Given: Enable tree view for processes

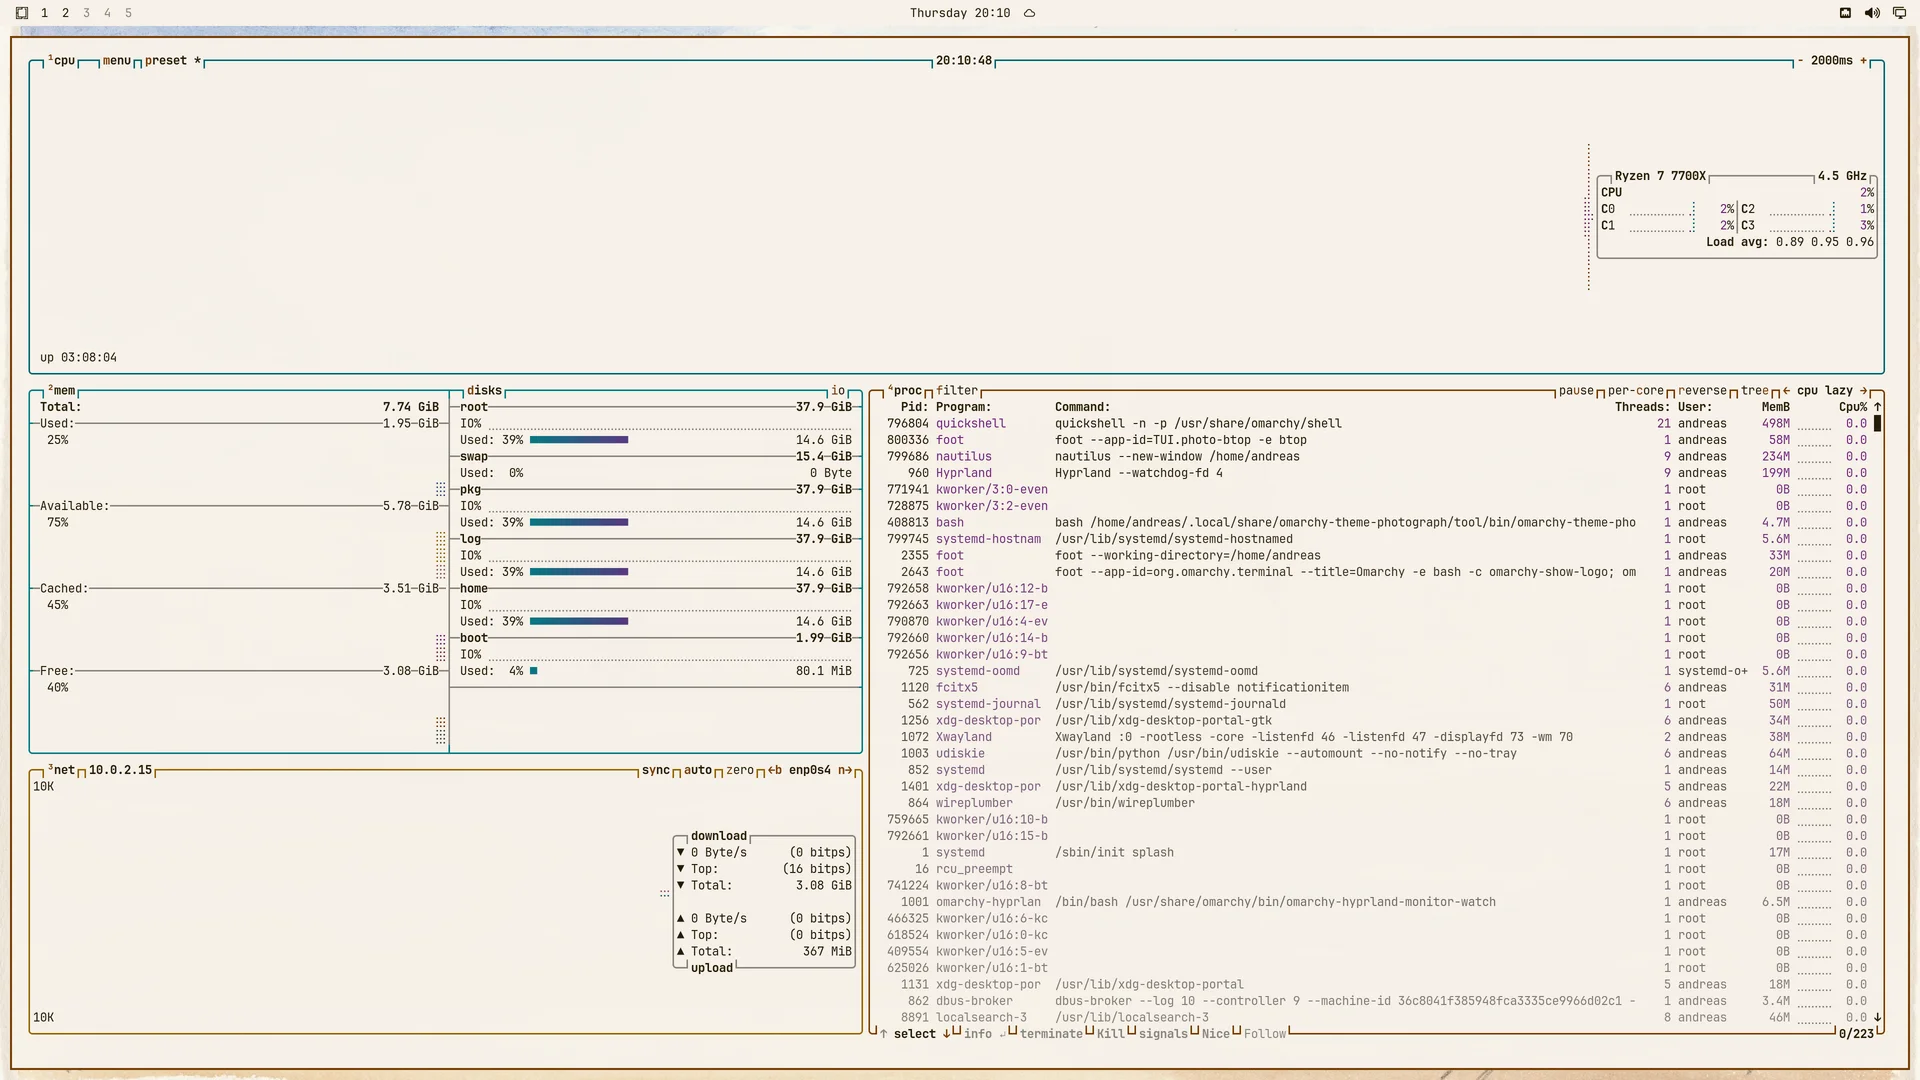Looking at the screenshot, I should [x=1754, y=391].
